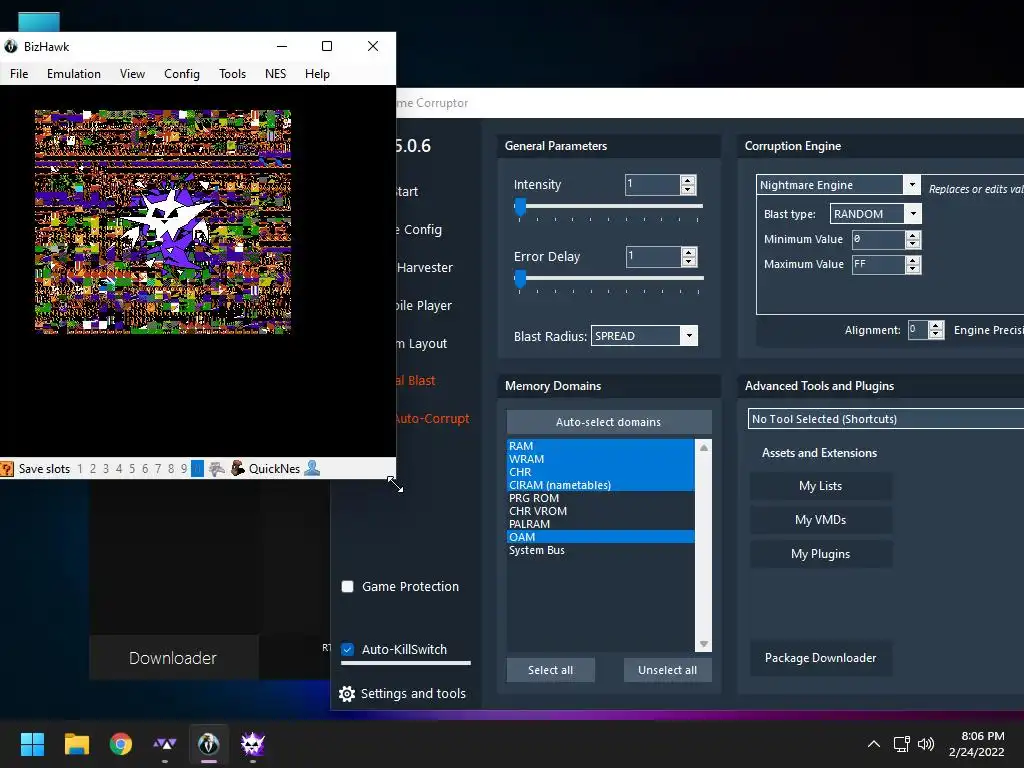Click the Unselect all button
This screenshot has height=768, width=1024.
pyautogui.click(x=667, y=670)
